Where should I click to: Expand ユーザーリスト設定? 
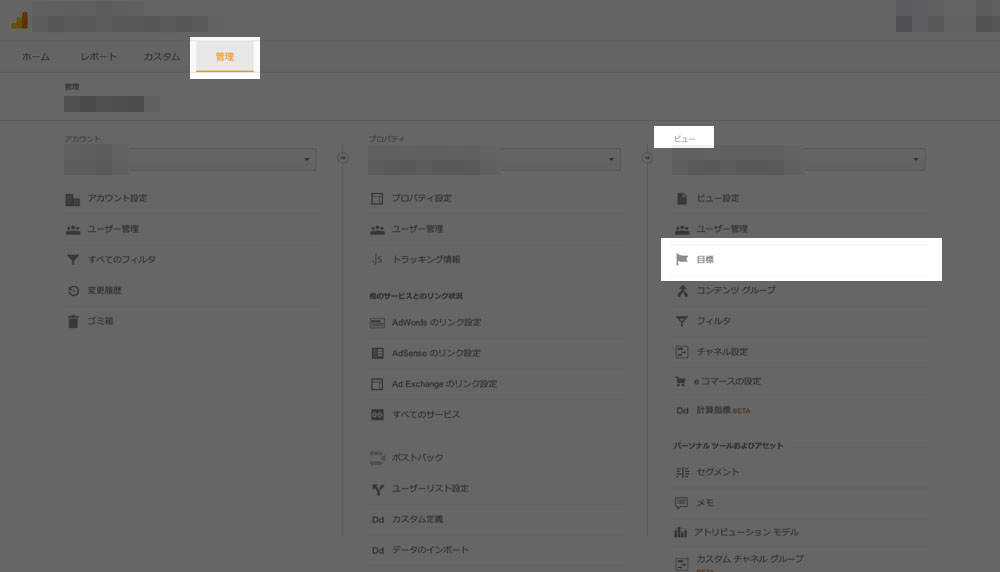(430, 488)
